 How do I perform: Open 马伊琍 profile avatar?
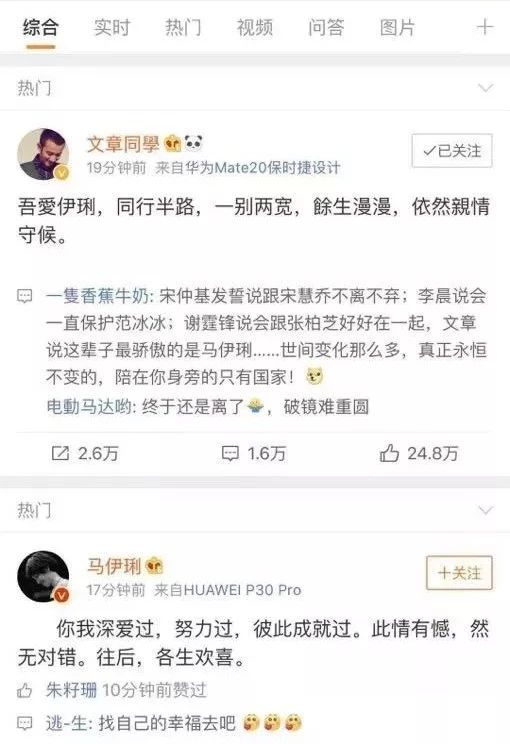(43, 577)
